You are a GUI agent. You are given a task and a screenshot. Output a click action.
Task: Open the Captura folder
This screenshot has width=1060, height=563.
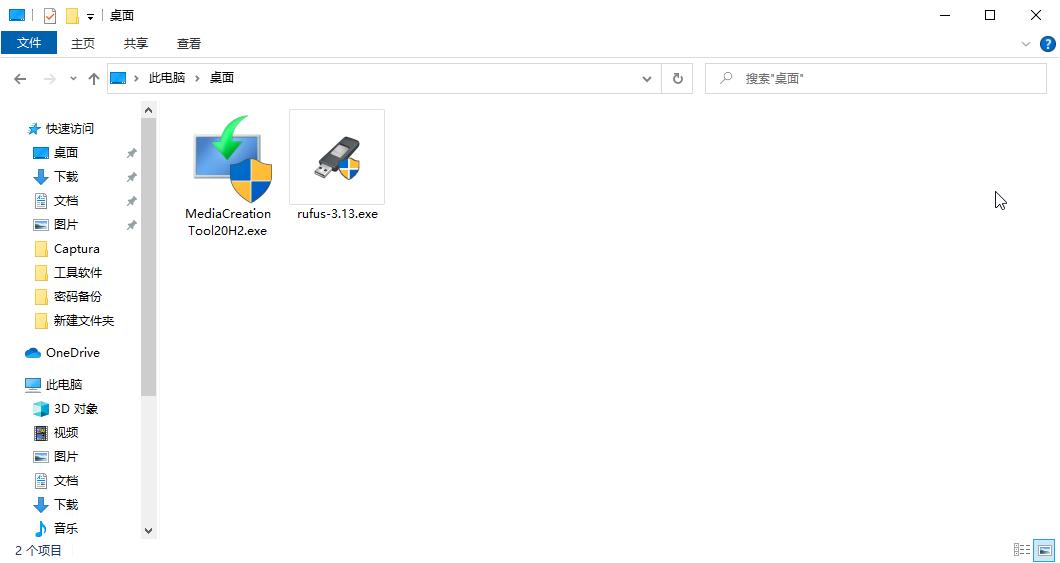tap(76, 249)
